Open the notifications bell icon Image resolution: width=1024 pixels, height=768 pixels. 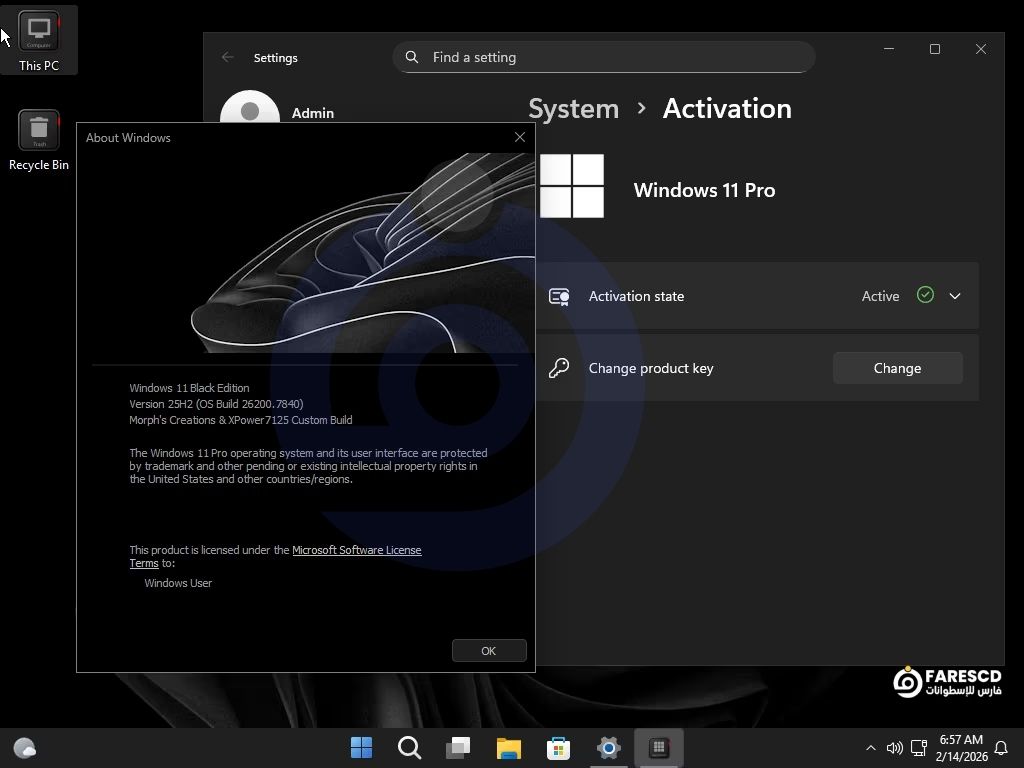pos(1000,748)
